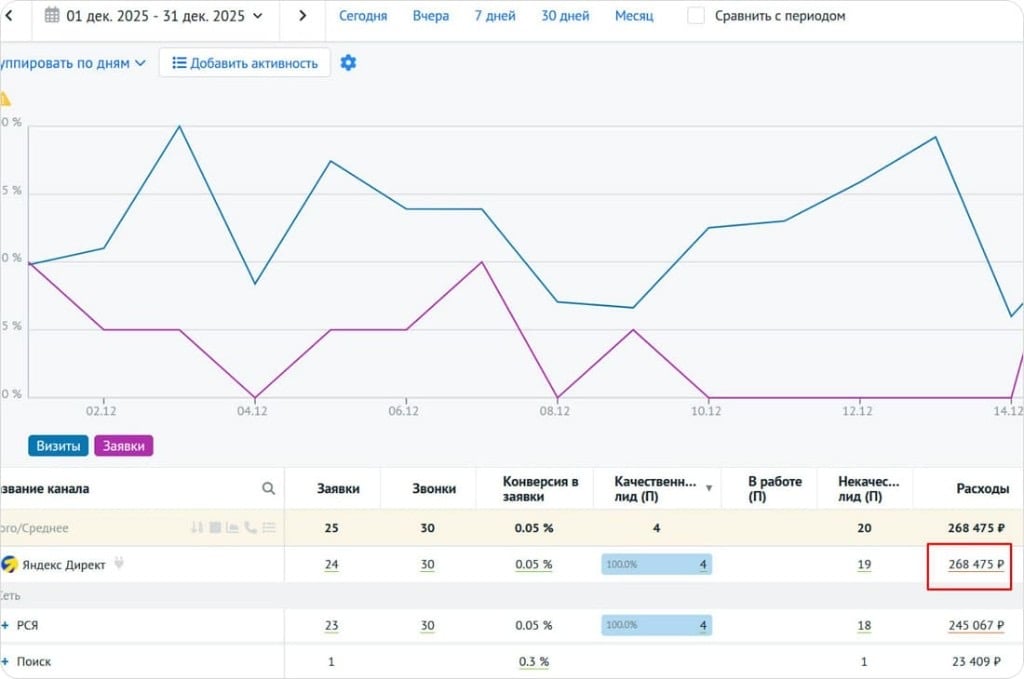The image size is (1024, 679).
Task: Toggle the Визиты series on chart
Action: pos(58,446)
